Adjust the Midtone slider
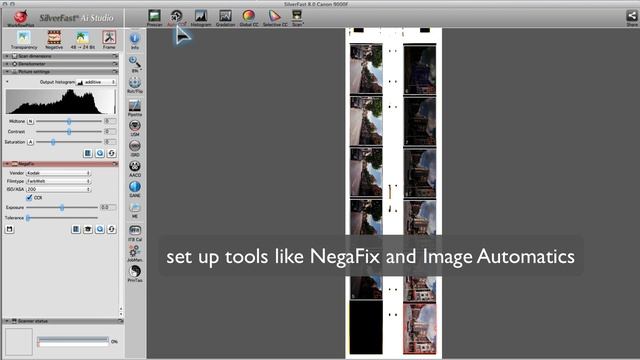The width and height of the screenshot is (640, 360). tap(69, 121)
